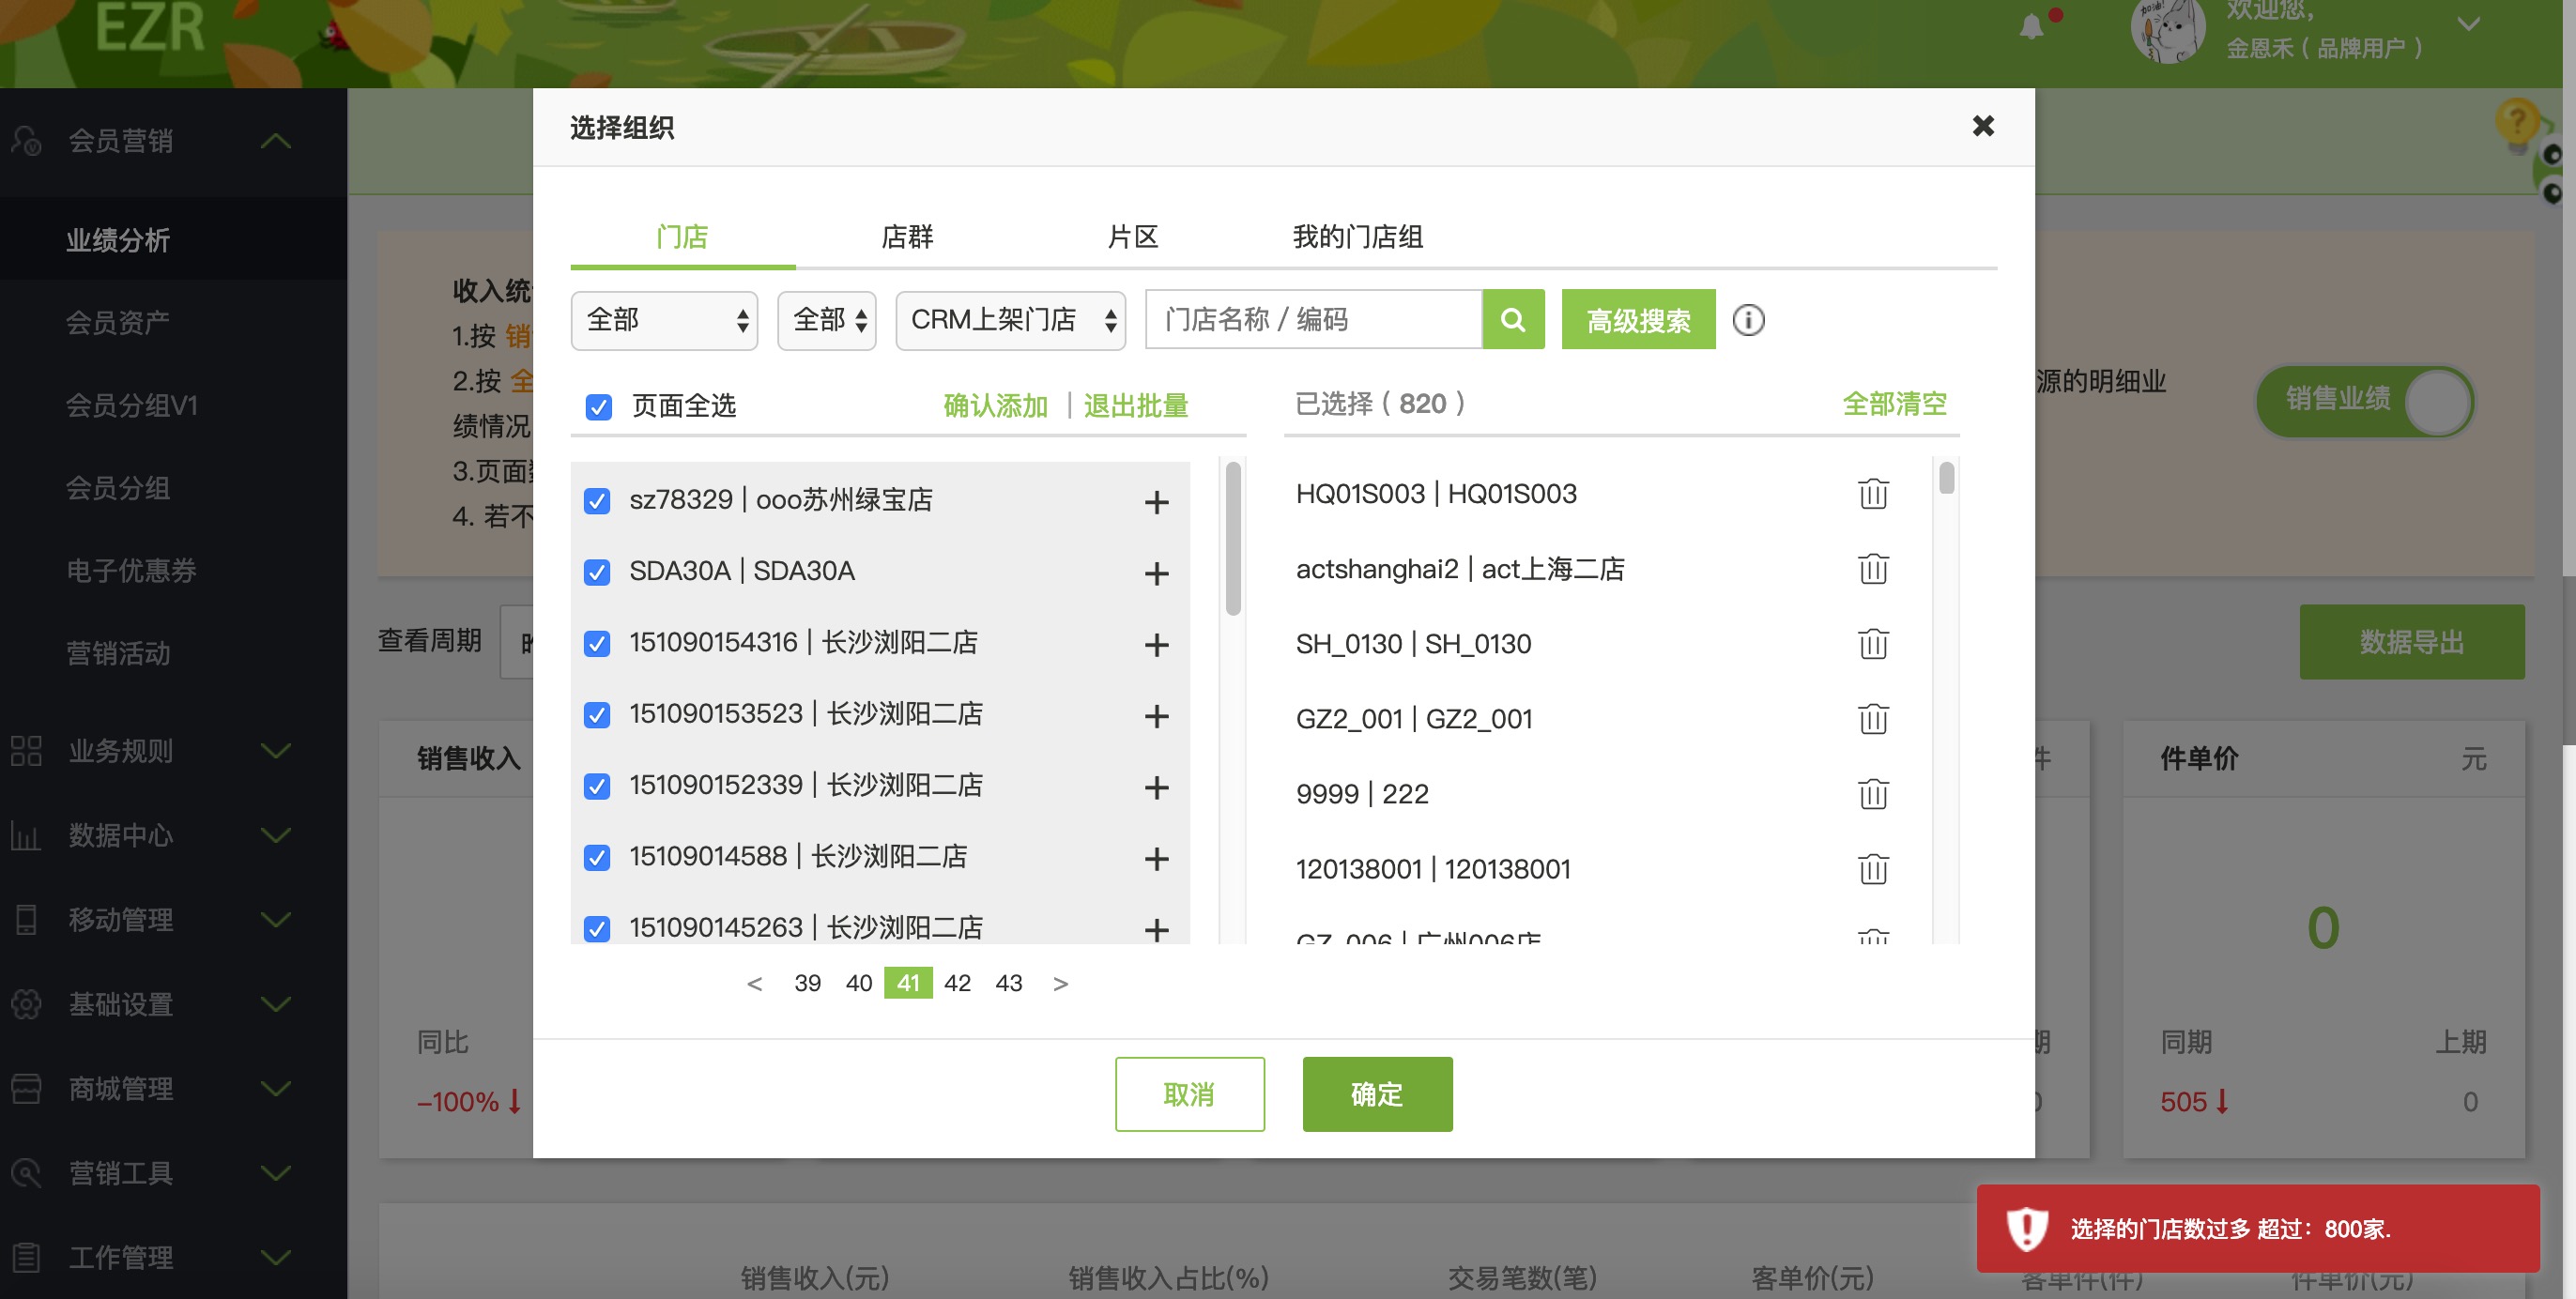This screenshot has width=2576, height=1299.
Task: Click the green search magnifier button
Action: 1513,319
